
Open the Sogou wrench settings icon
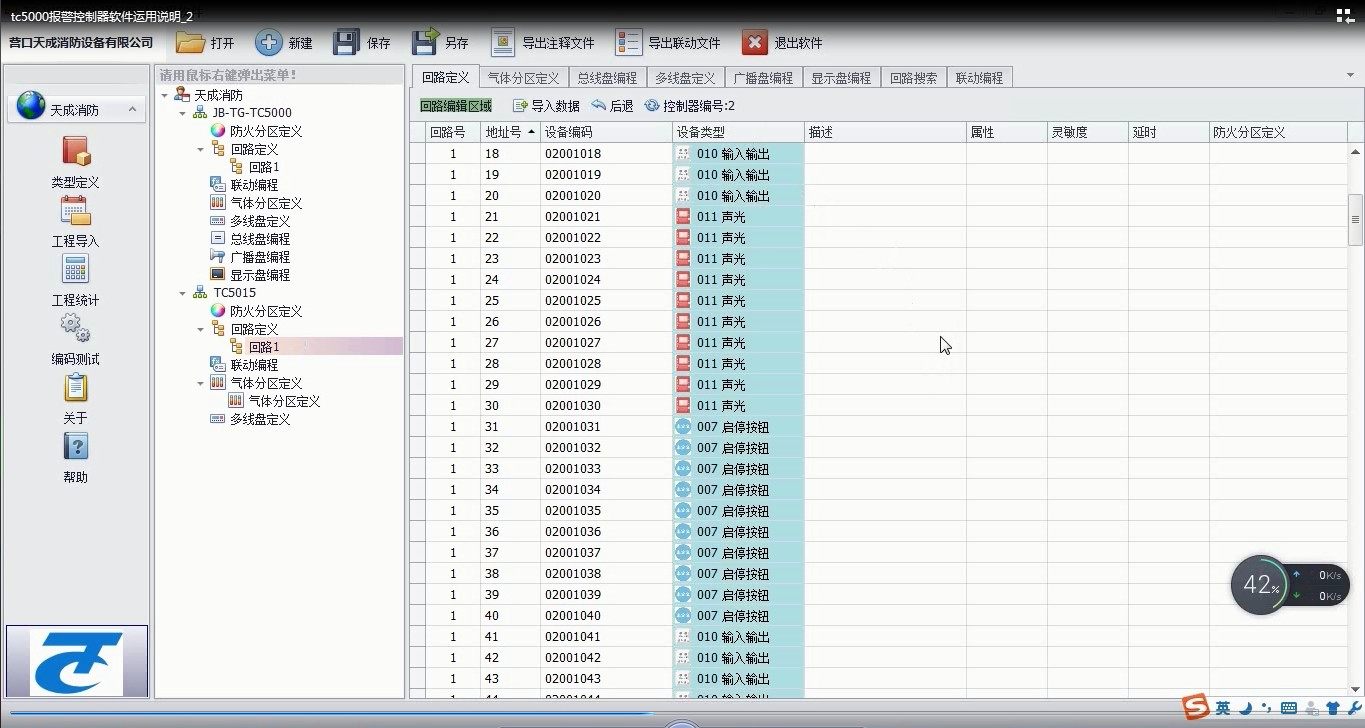pyautogui.click(x=1356, y=708)
